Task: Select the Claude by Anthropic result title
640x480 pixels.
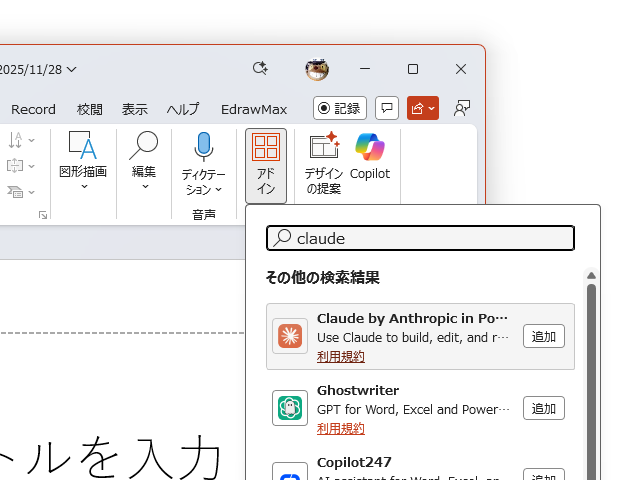Action: [x=412, y=318]
